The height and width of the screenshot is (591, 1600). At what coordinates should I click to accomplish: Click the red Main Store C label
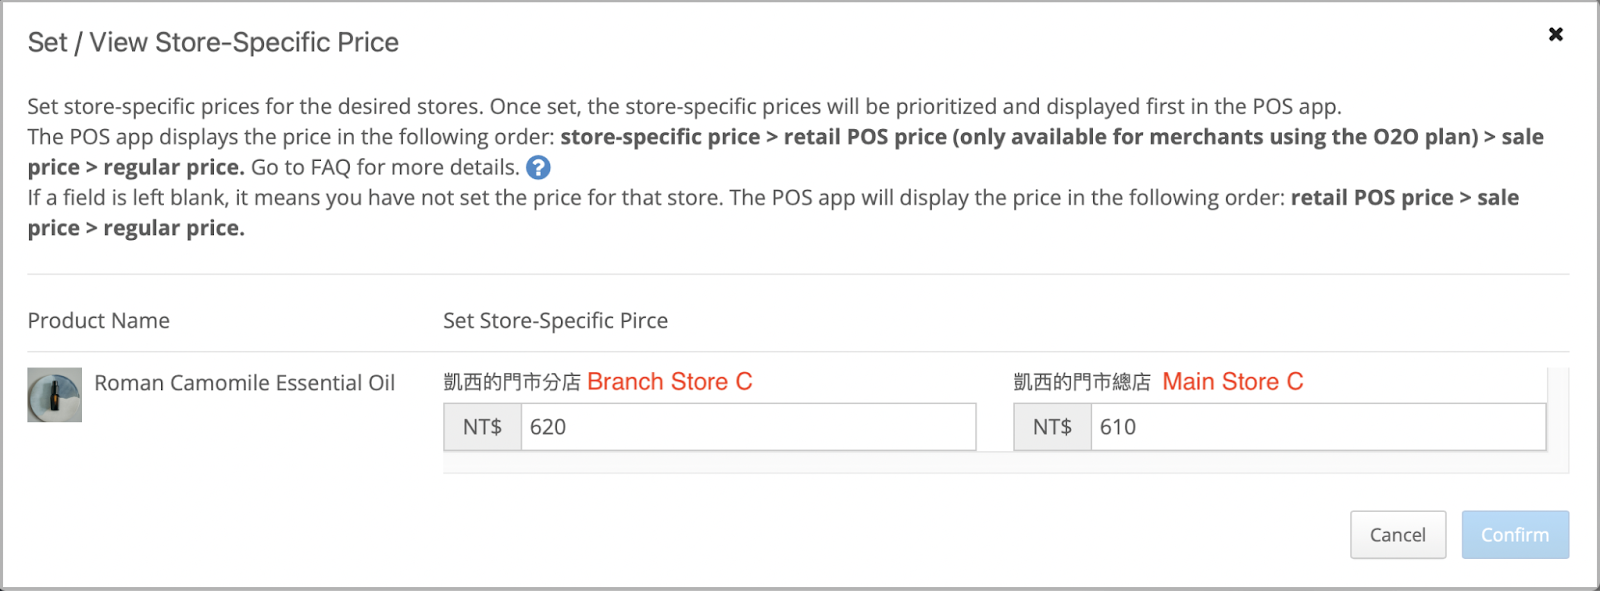(x=1233, y=382)
